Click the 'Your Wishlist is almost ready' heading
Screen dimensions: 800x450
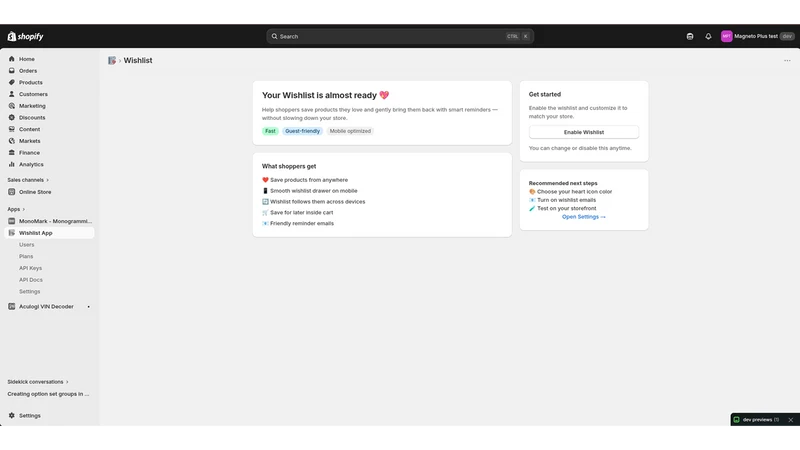point(326,95)
